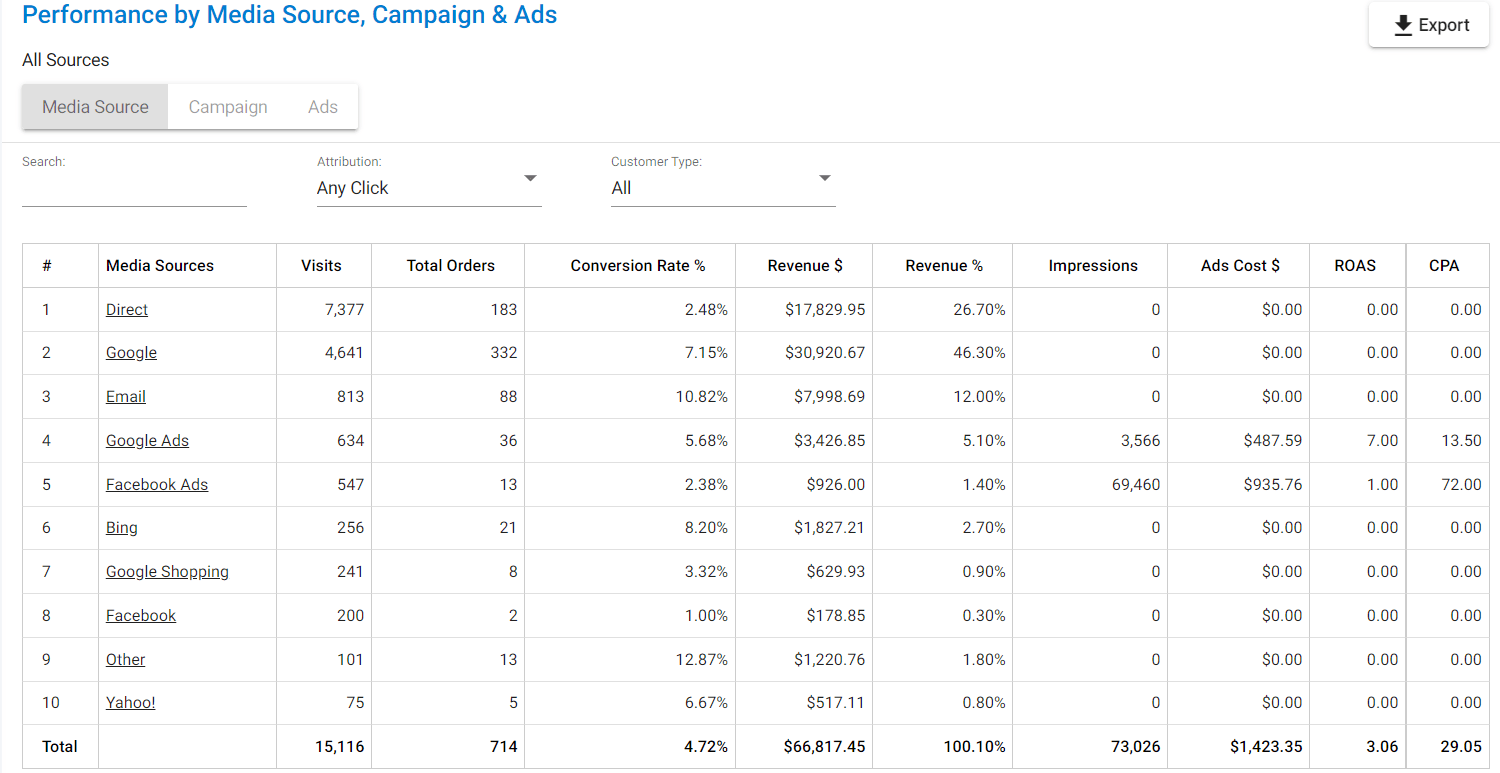Viewport: 1500px width, 773px height.
Task: Switch to the Ads tab
Action: [322, 107]
